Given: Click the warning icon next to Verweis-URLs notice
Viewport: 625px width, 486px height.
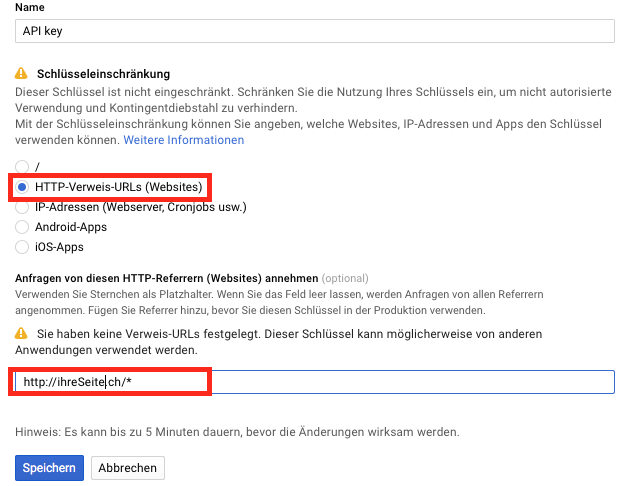Looking at the screenshot, I should click(21, 334).
